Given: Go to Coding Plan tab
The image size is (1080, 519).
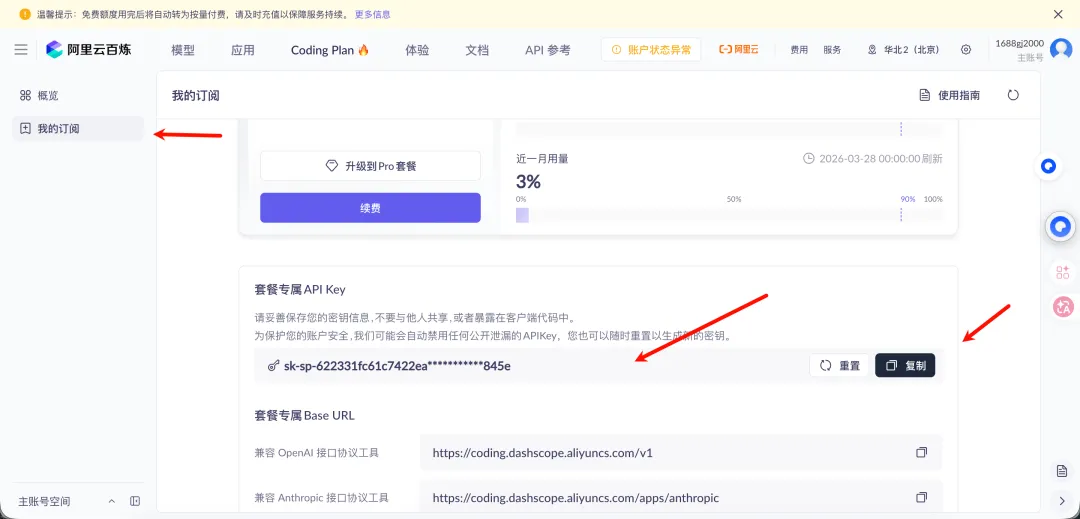Looking at the screenshot, I should pos(330,50).
